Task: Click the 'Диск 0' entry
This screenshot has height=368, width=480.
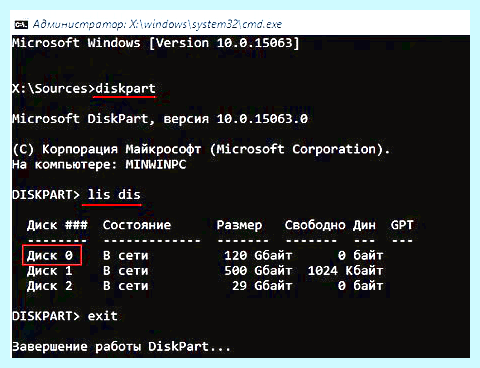Action: 50,256
